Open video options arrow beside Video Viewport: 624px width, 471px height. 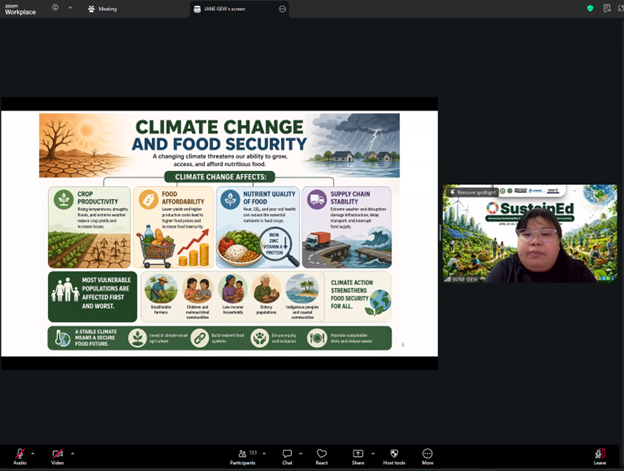point(72,453)
